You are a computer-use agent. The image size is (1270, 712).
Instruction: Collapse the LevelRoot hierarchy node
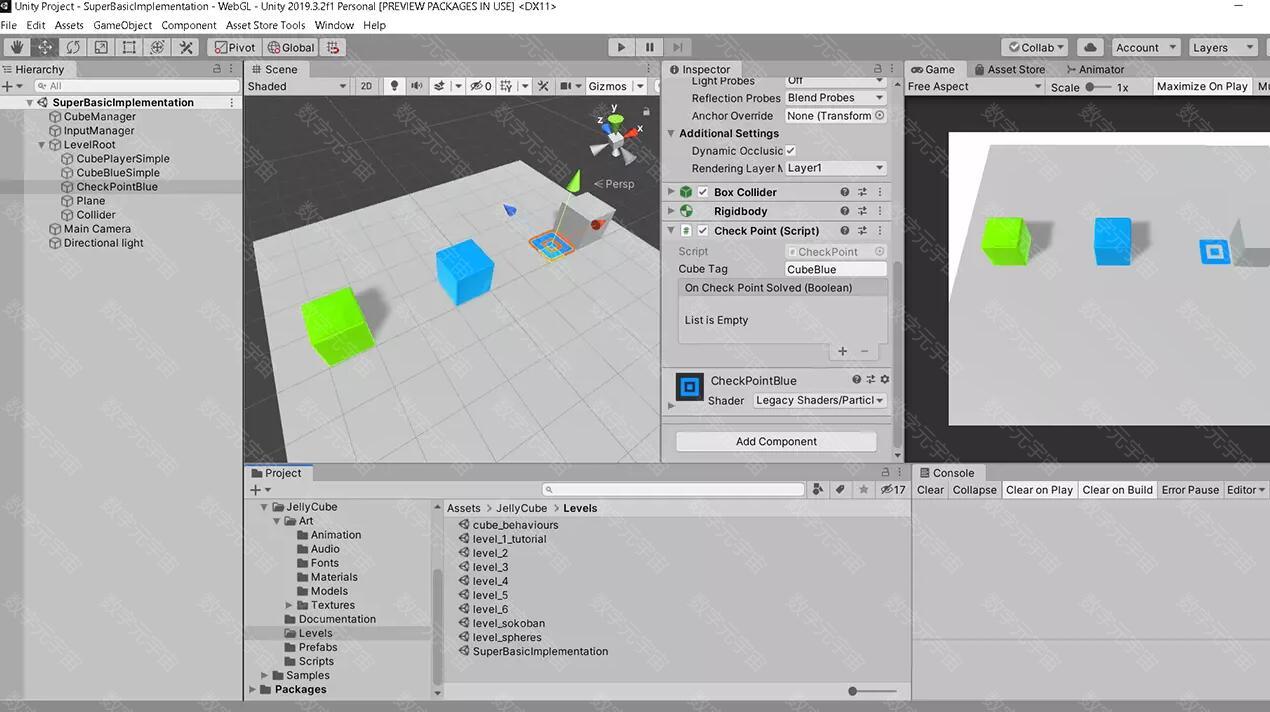pyautogui.click(x=42, y=145)
